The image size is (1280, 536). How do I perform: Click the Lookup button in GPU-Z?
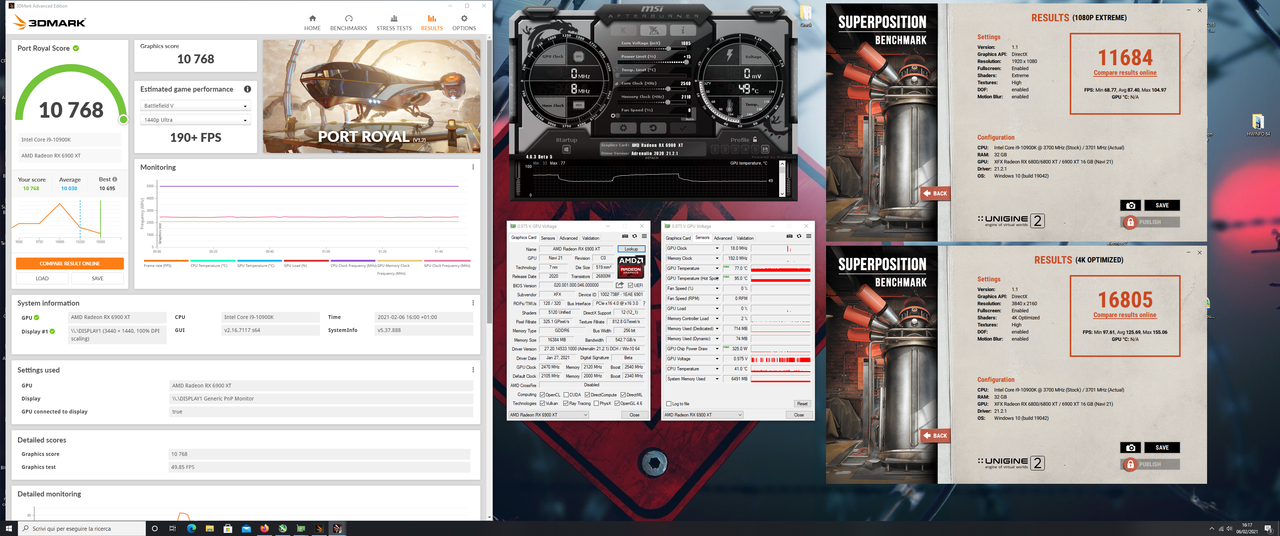(631, 249)
